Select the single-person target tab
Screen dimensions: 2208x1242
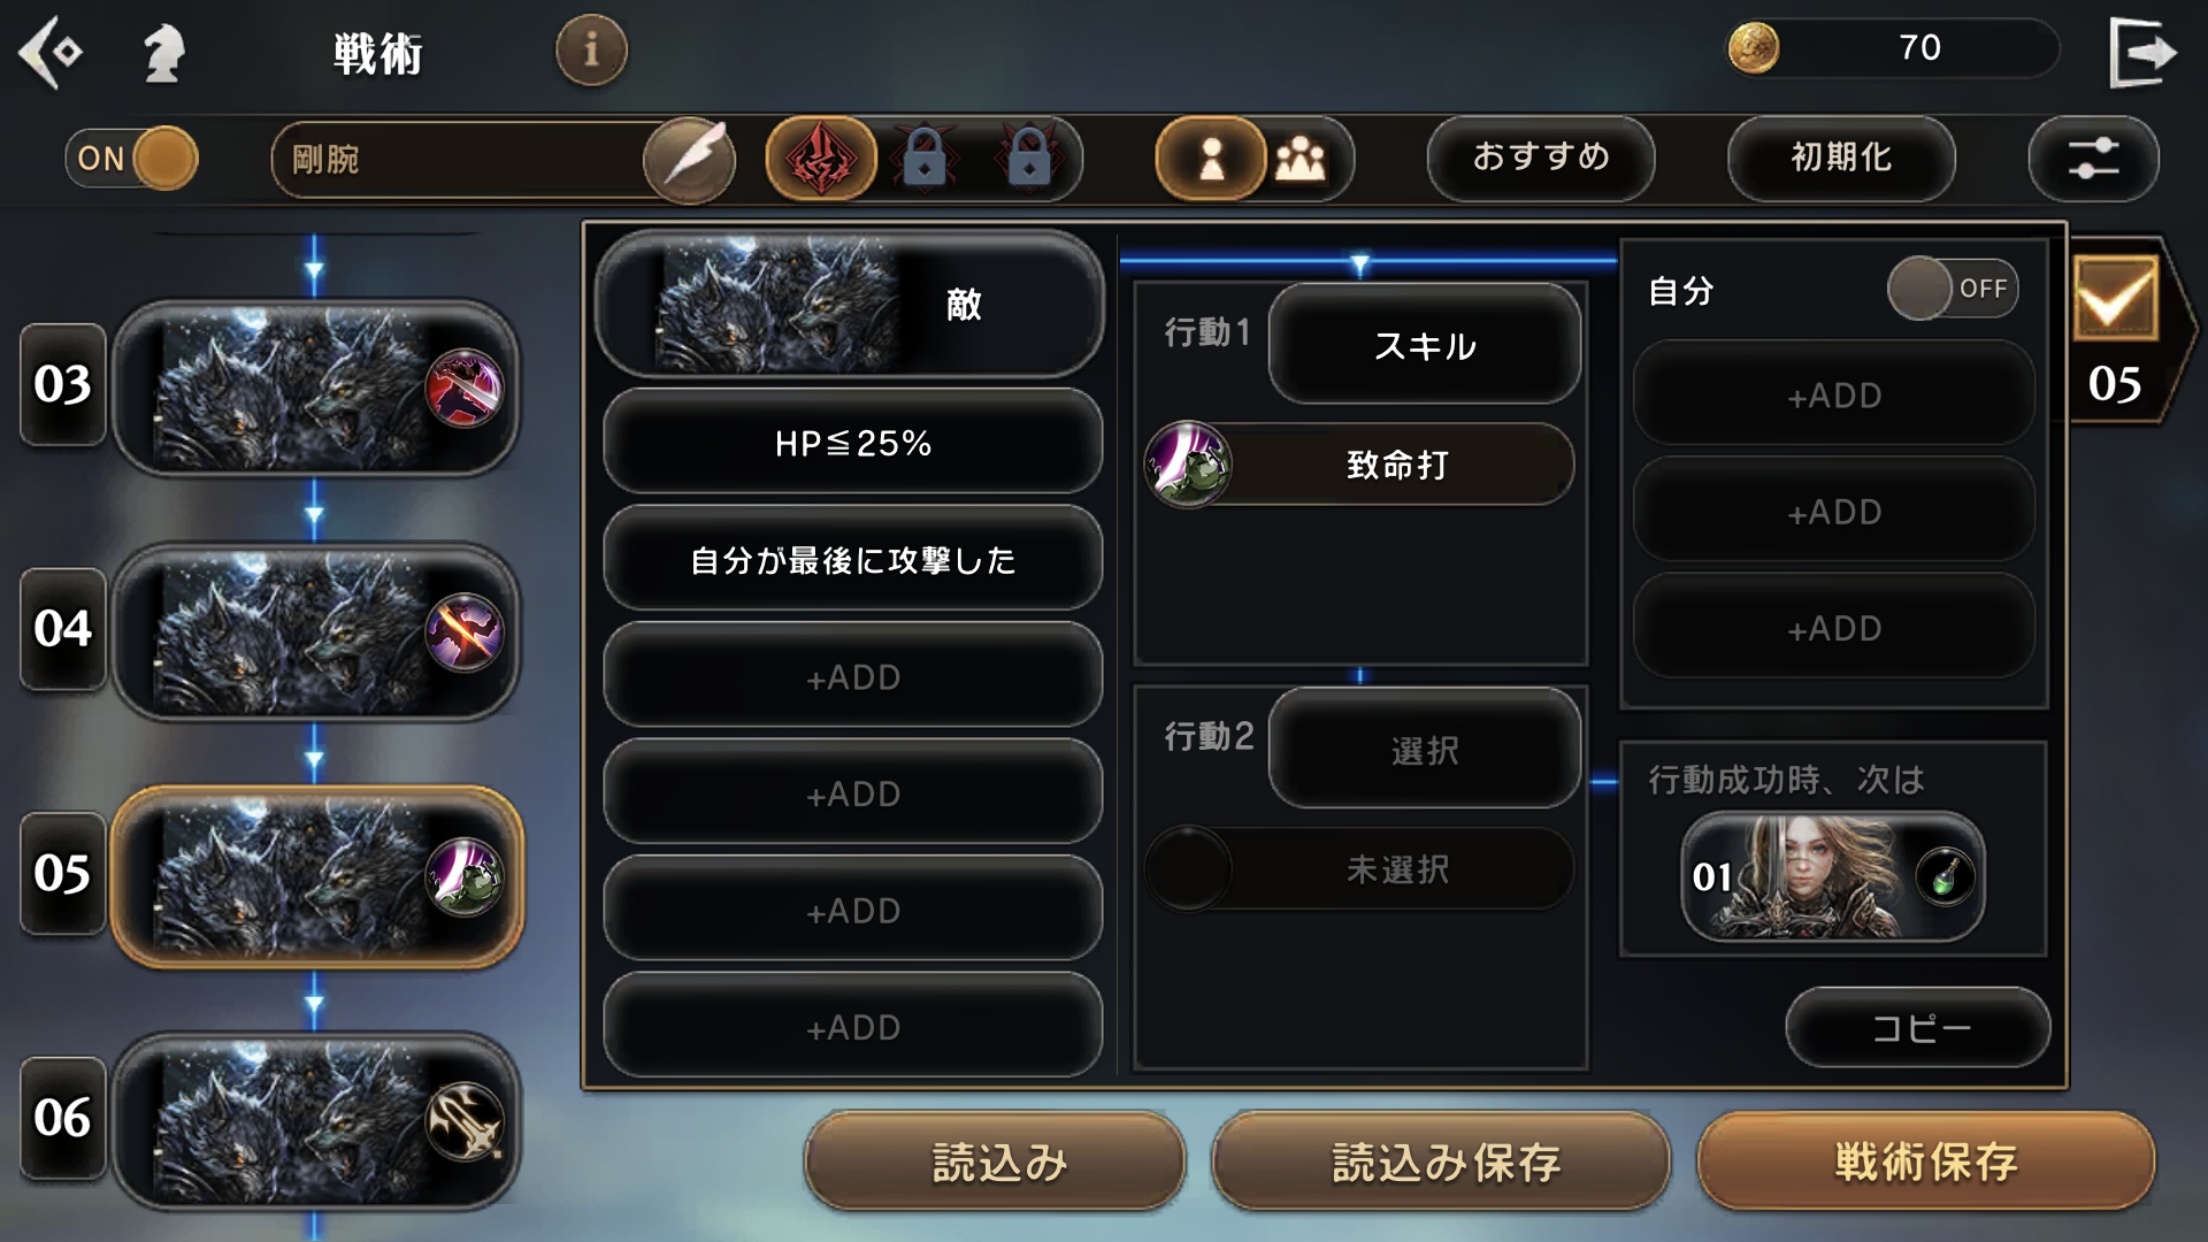1210,158
